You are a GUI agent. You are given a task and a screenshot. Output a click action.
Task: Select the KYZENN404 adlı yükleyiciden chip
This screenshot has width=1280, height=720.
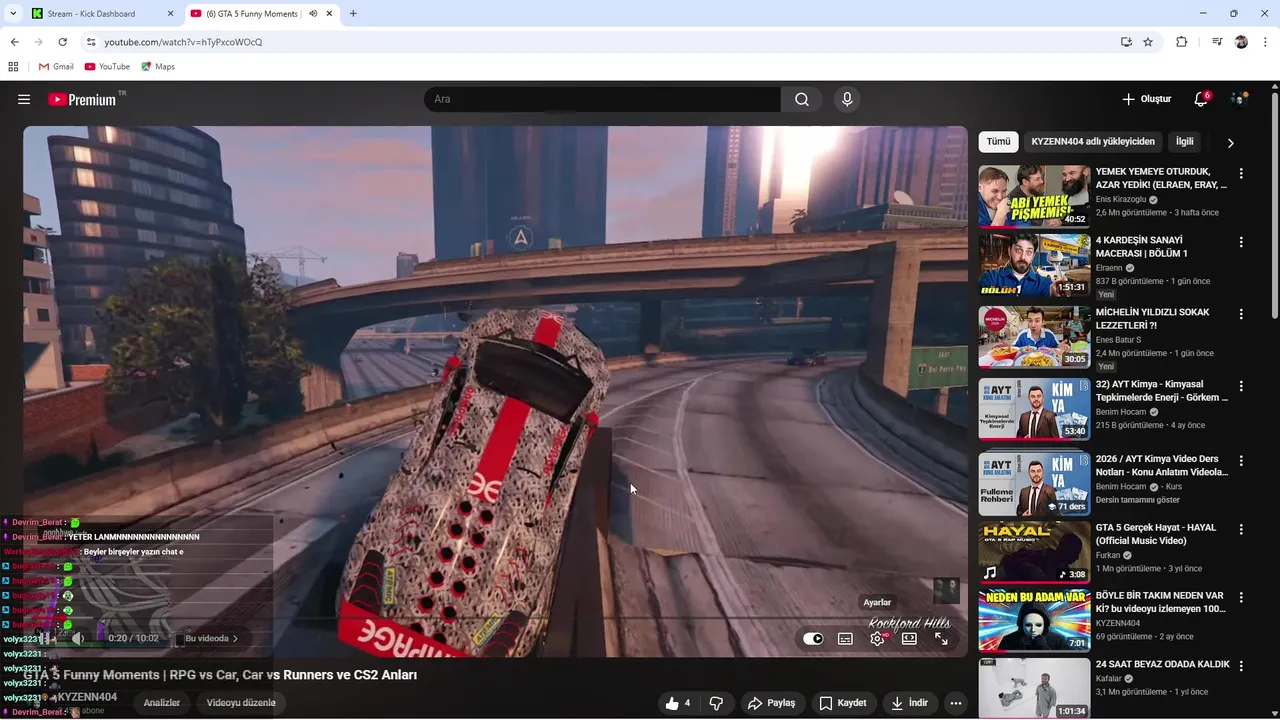tap(1093, 142)
